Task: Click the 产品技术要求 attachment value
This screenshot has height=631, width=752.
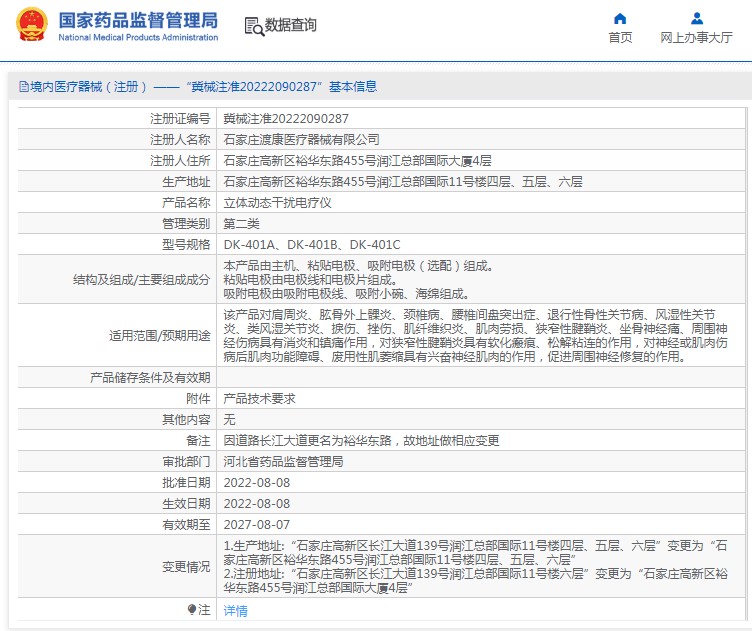Action: coord(259,398)
